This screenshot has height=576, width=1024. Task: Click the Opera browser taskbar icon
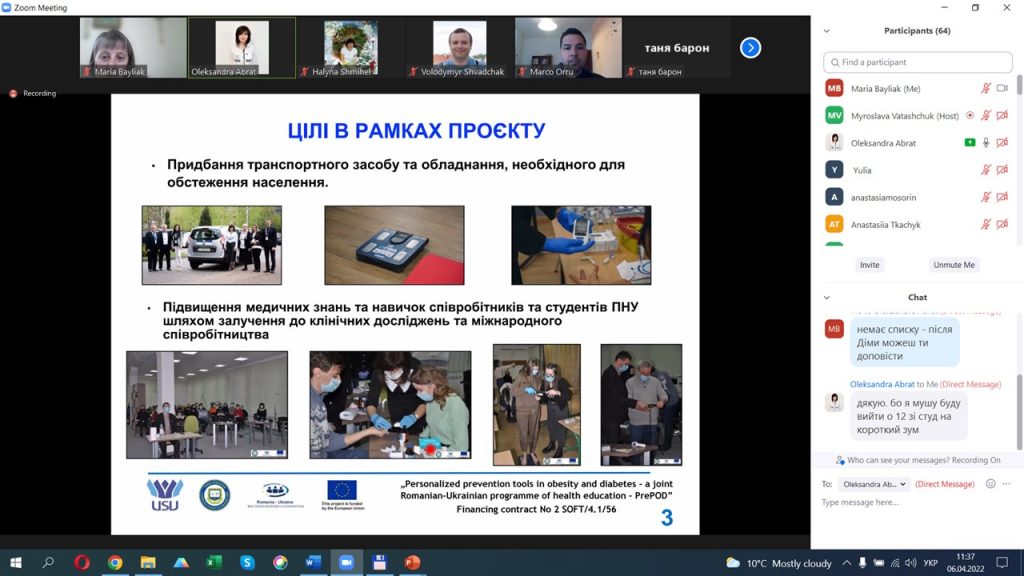coord(82,562)
